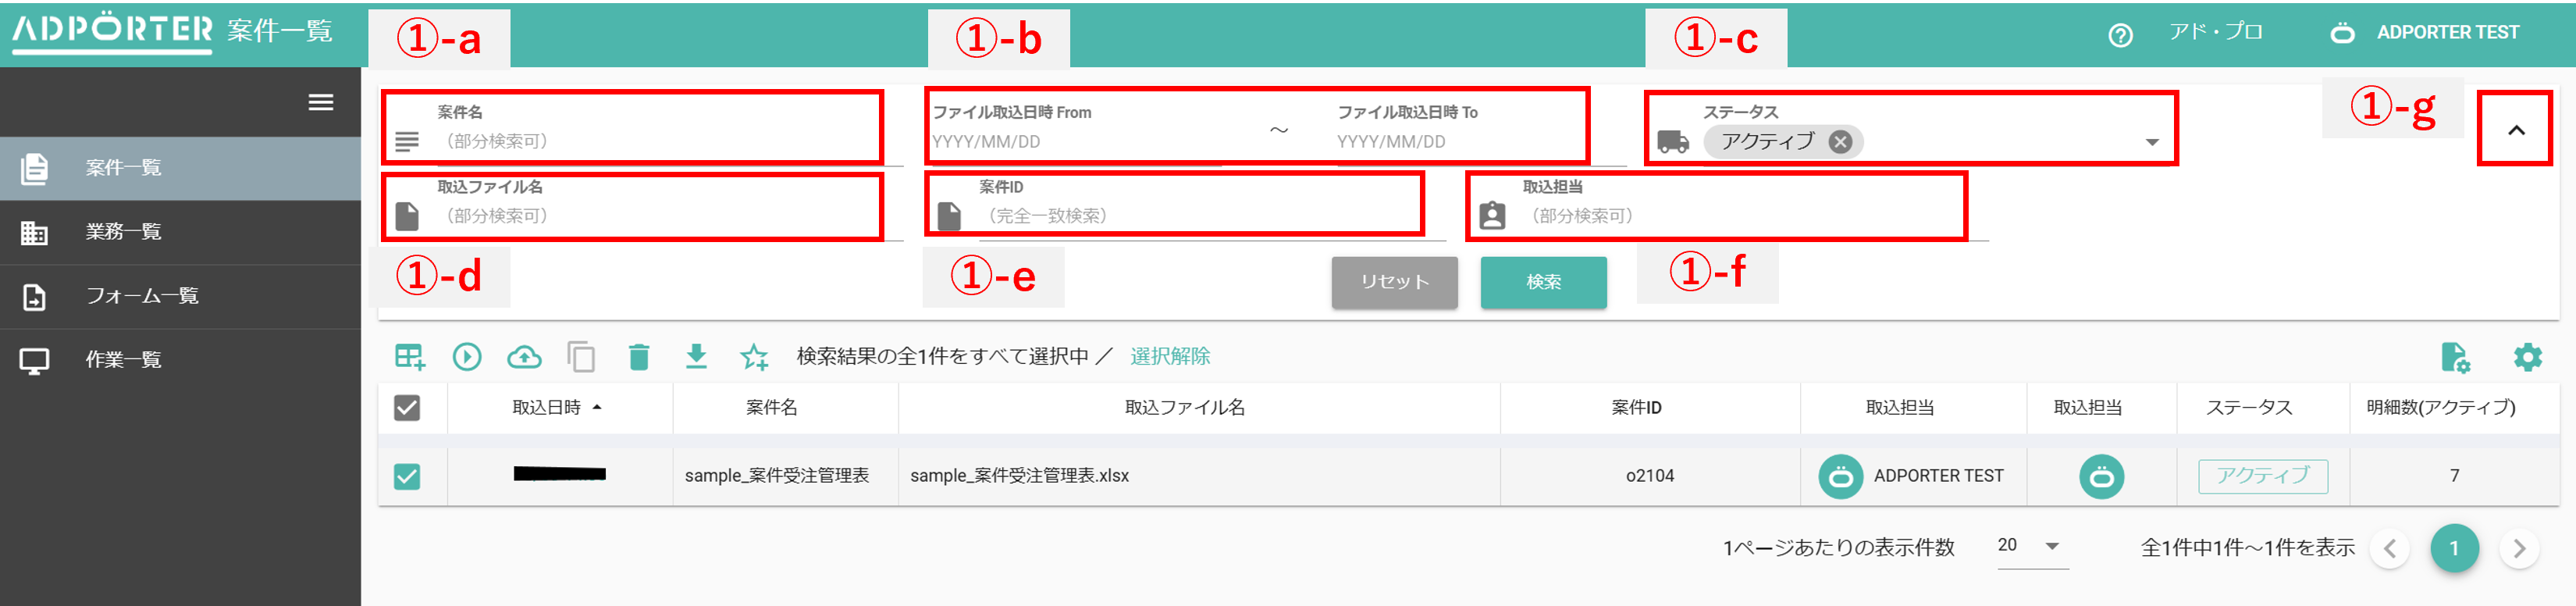Viewport: 2576px width, 606px height.
Task: Open 案件一覧 in the sidebar
Action: click(180, 168)
